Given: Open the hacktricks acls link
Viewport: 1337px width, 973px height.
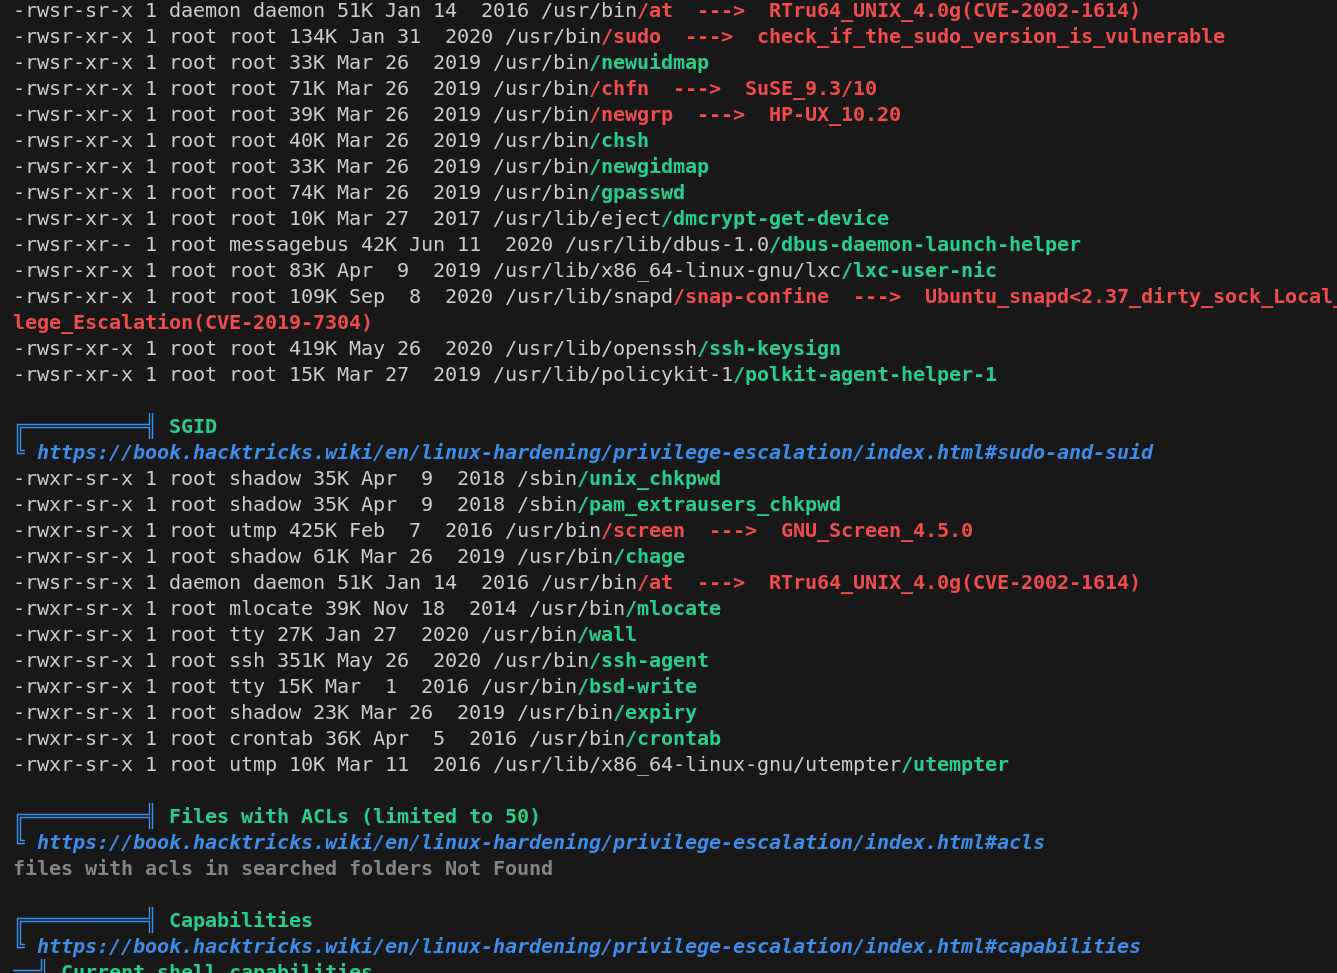Looking at the screenshot, I should pos(541,842).
